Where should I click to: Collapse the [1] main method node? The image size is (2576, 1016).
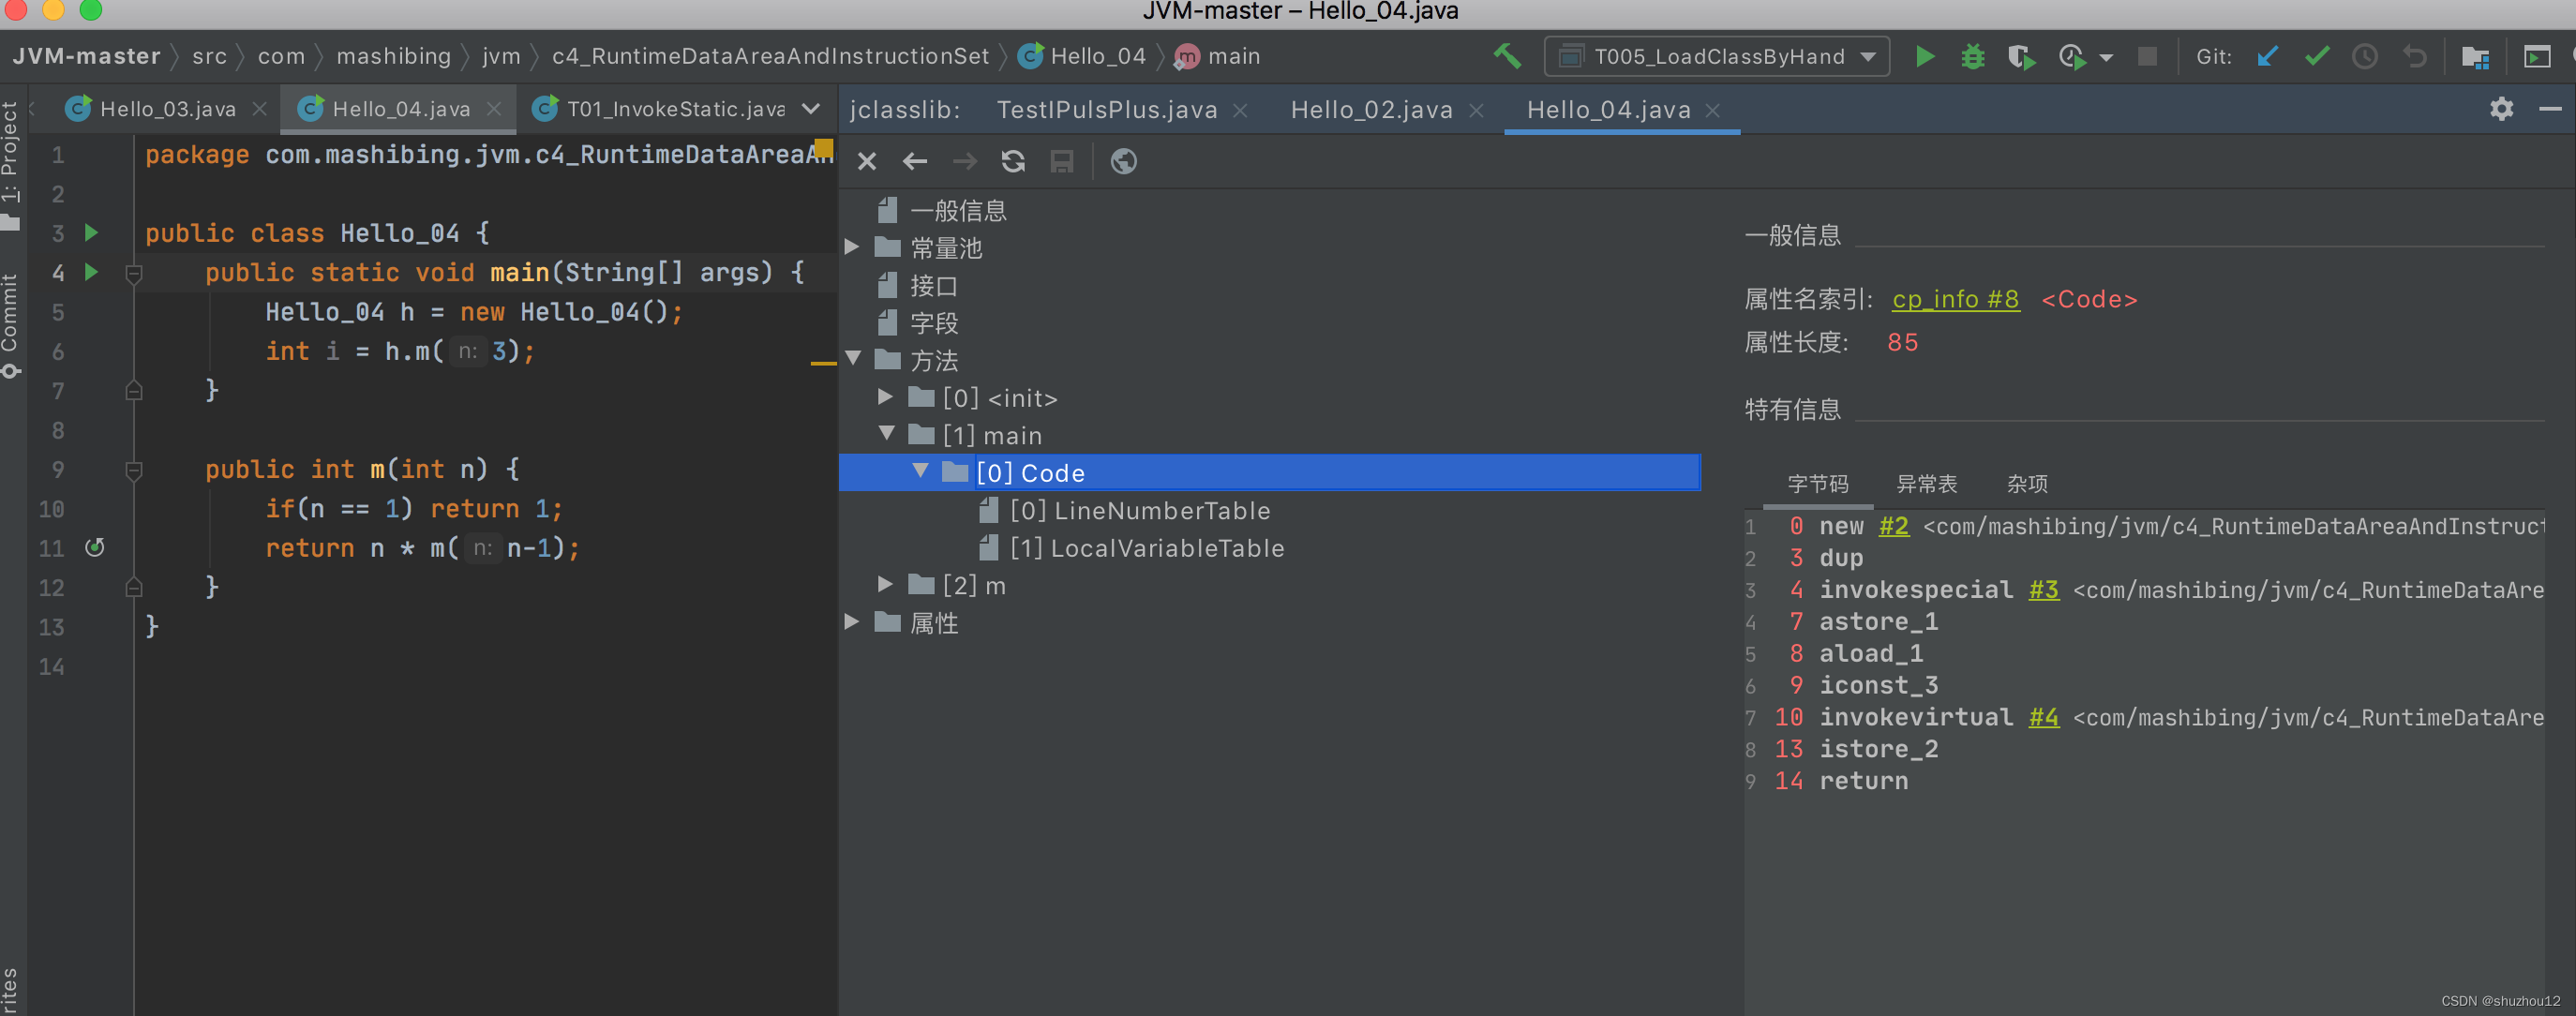(x=886, y=434)
